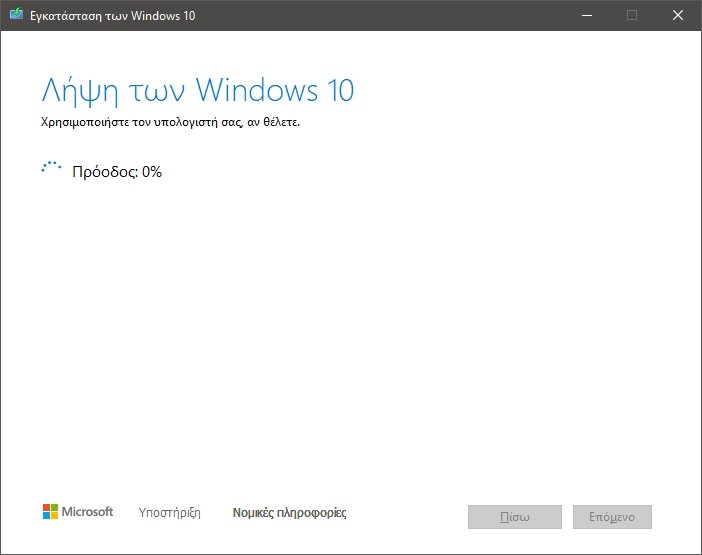The height and width of the screenshot is (555, 702).
Task: Click the spinning dots loading indicator
Action: tap(51, 170)
